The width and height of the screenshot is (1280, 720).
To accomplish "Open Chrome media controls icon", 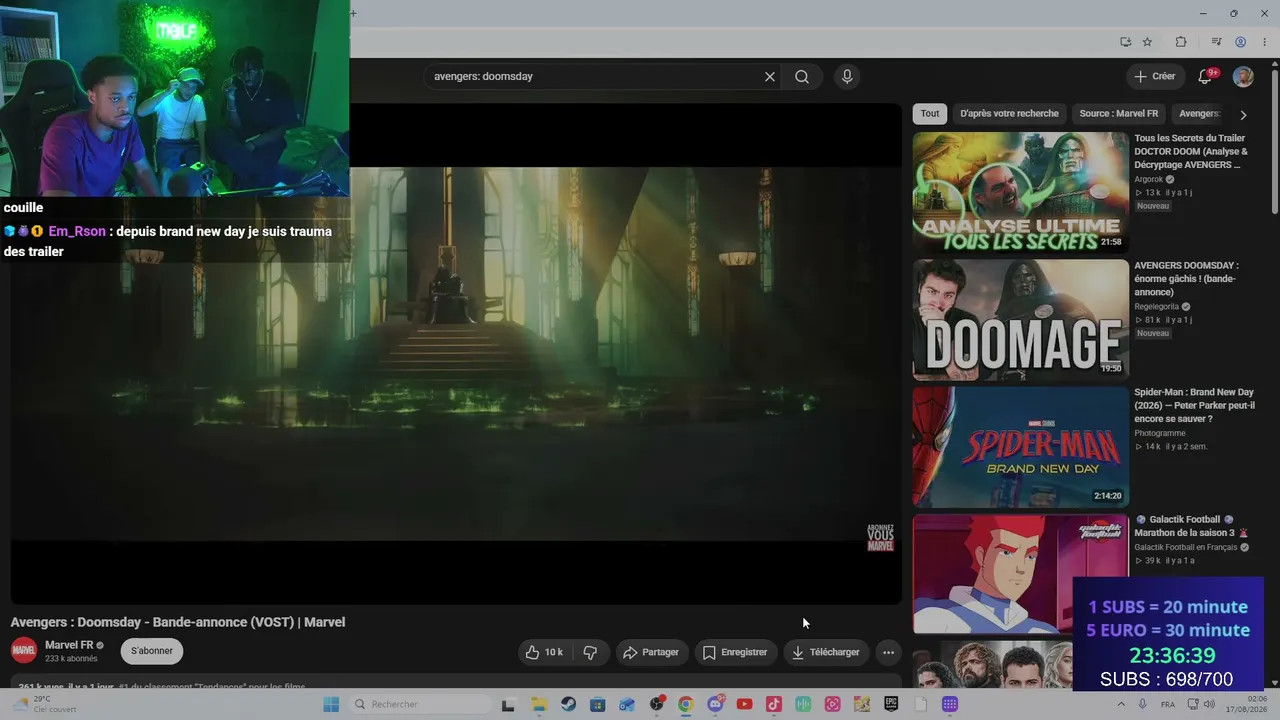I will [1217, 42].
